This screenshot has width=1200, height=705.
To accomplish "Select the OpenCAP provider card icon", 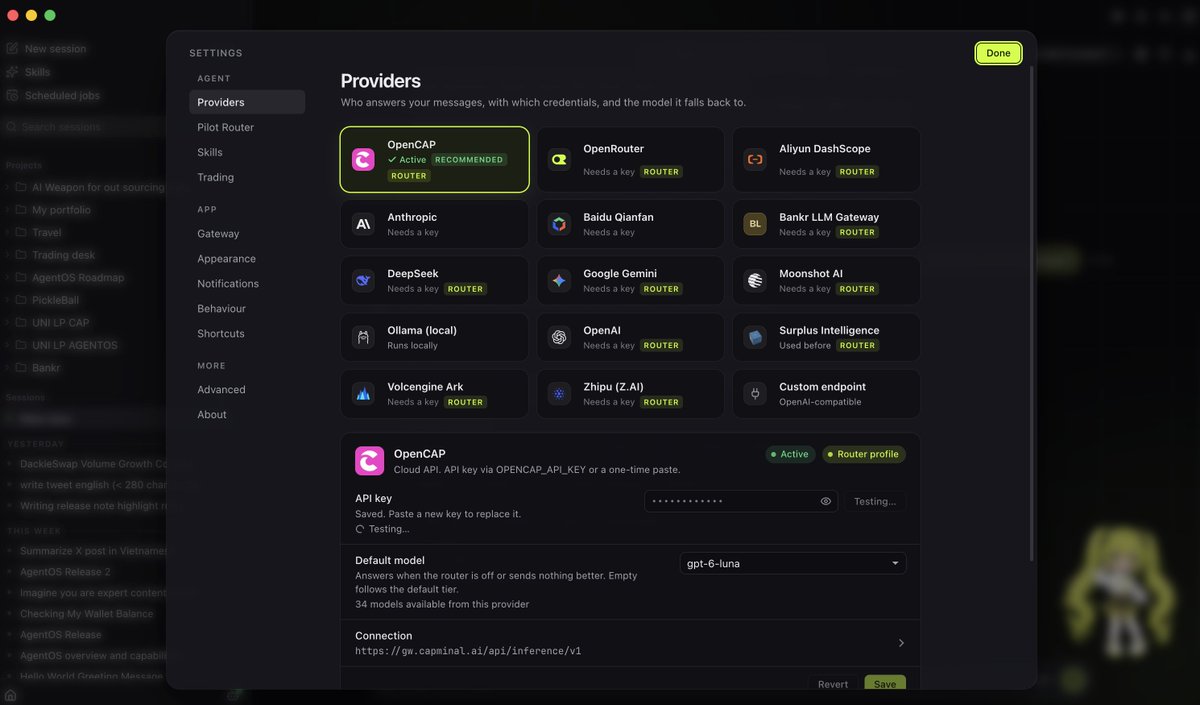I will (363, 160).
